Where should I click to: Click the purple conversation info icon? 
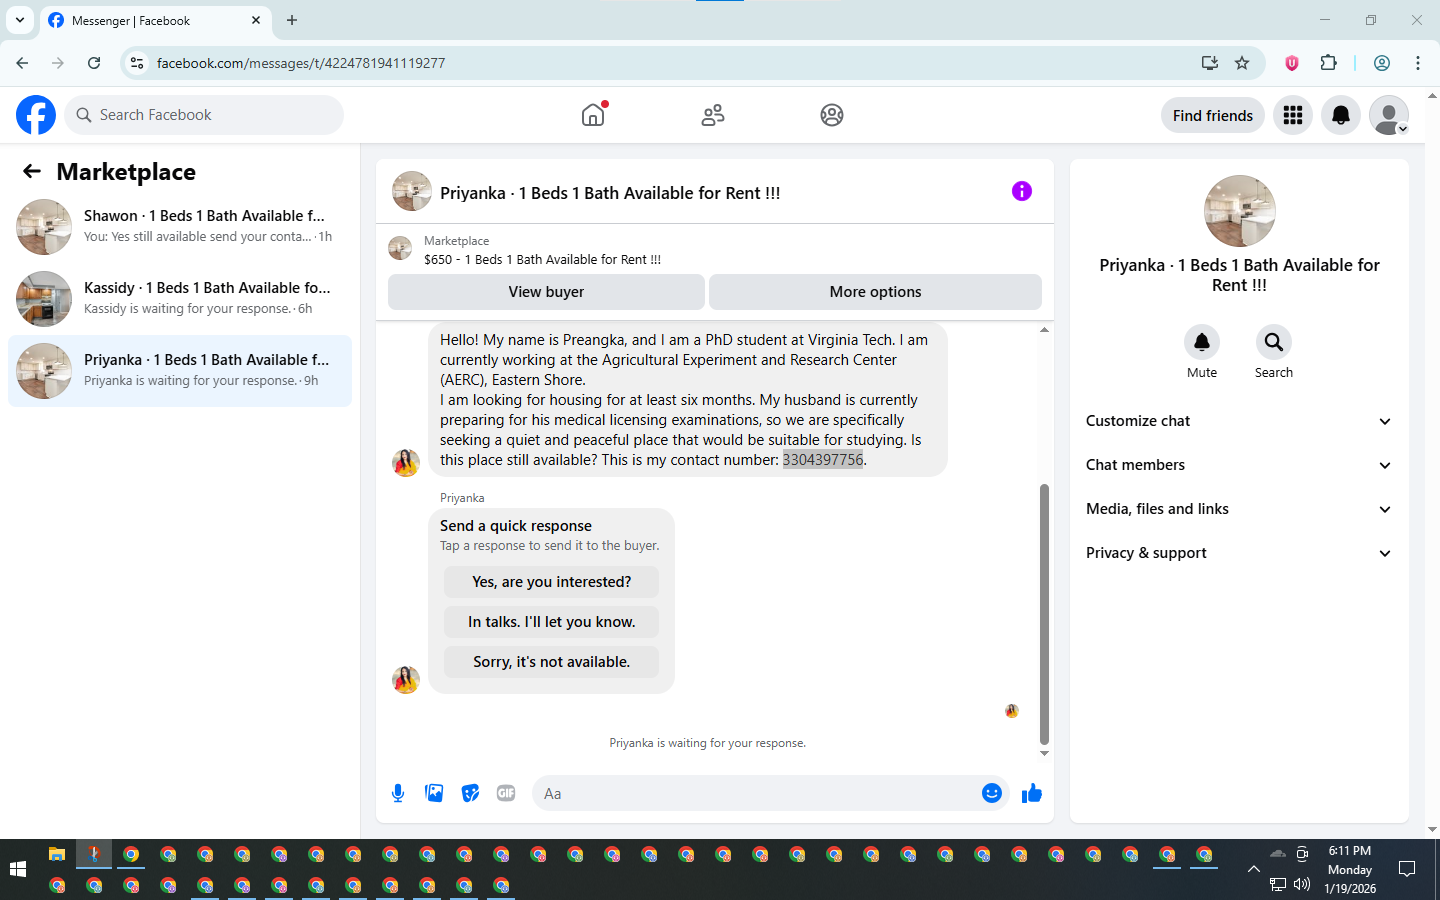tap(1021, 191)
